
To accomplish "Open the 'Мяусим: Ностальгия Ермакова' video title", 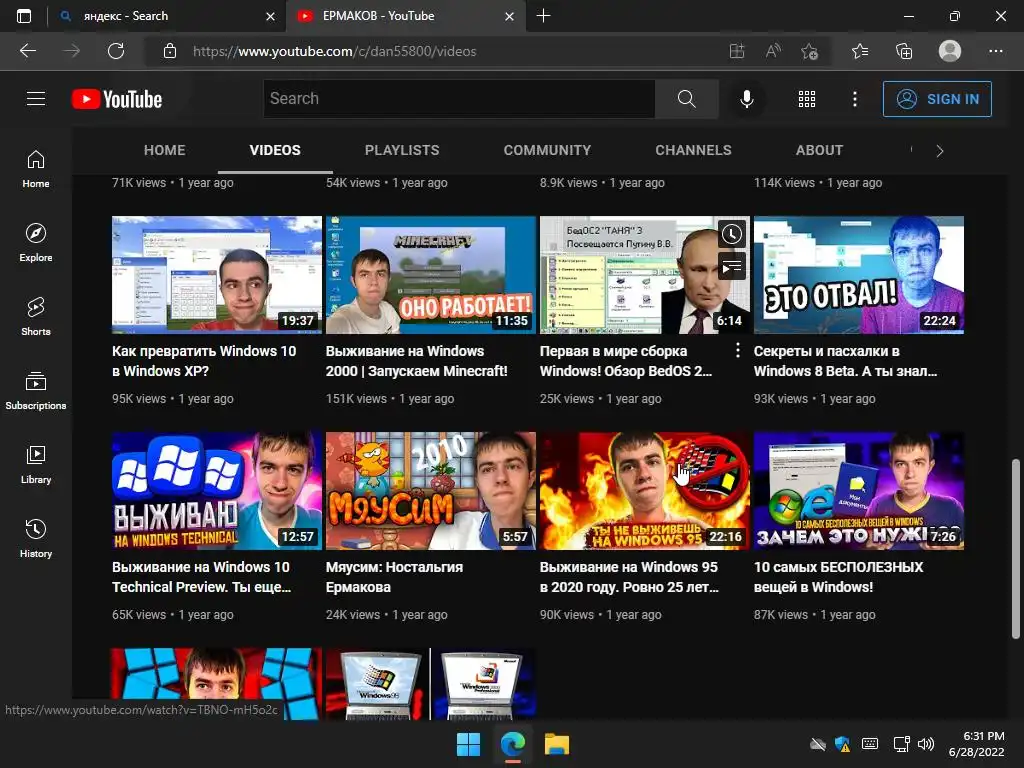I will [394, 577].
